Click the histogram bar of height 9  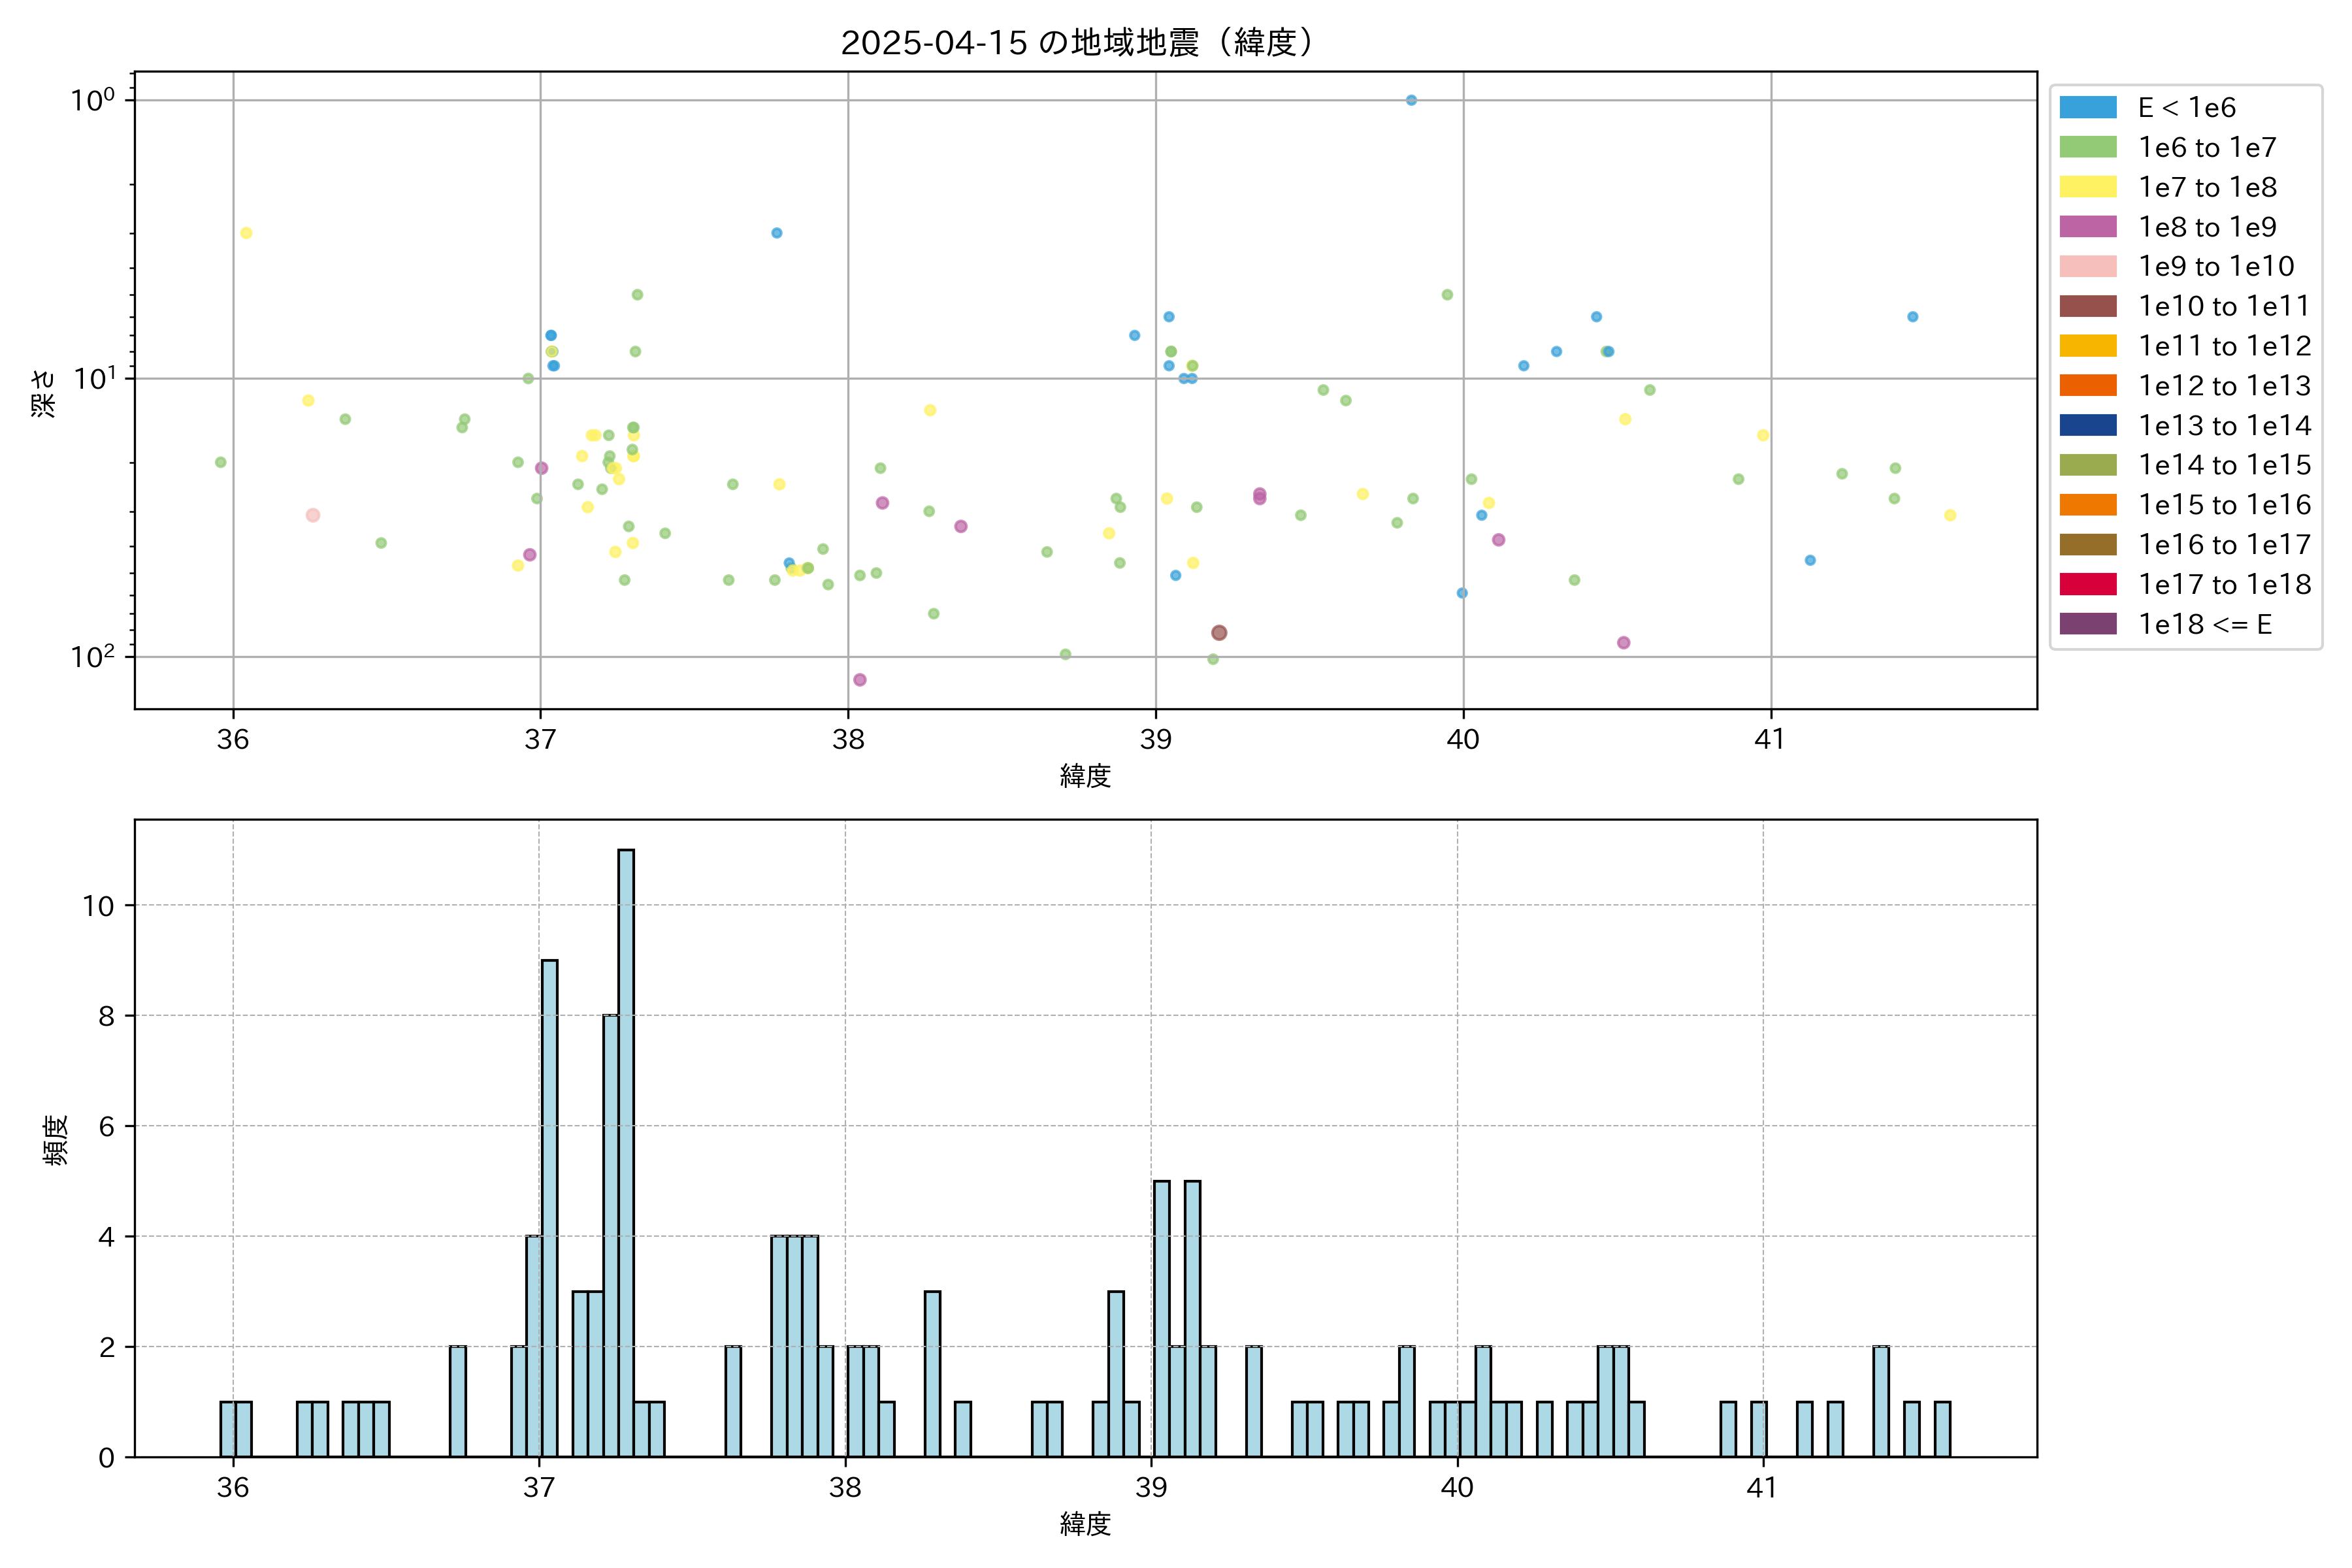pyautogui.click(x=549, y=1207)
